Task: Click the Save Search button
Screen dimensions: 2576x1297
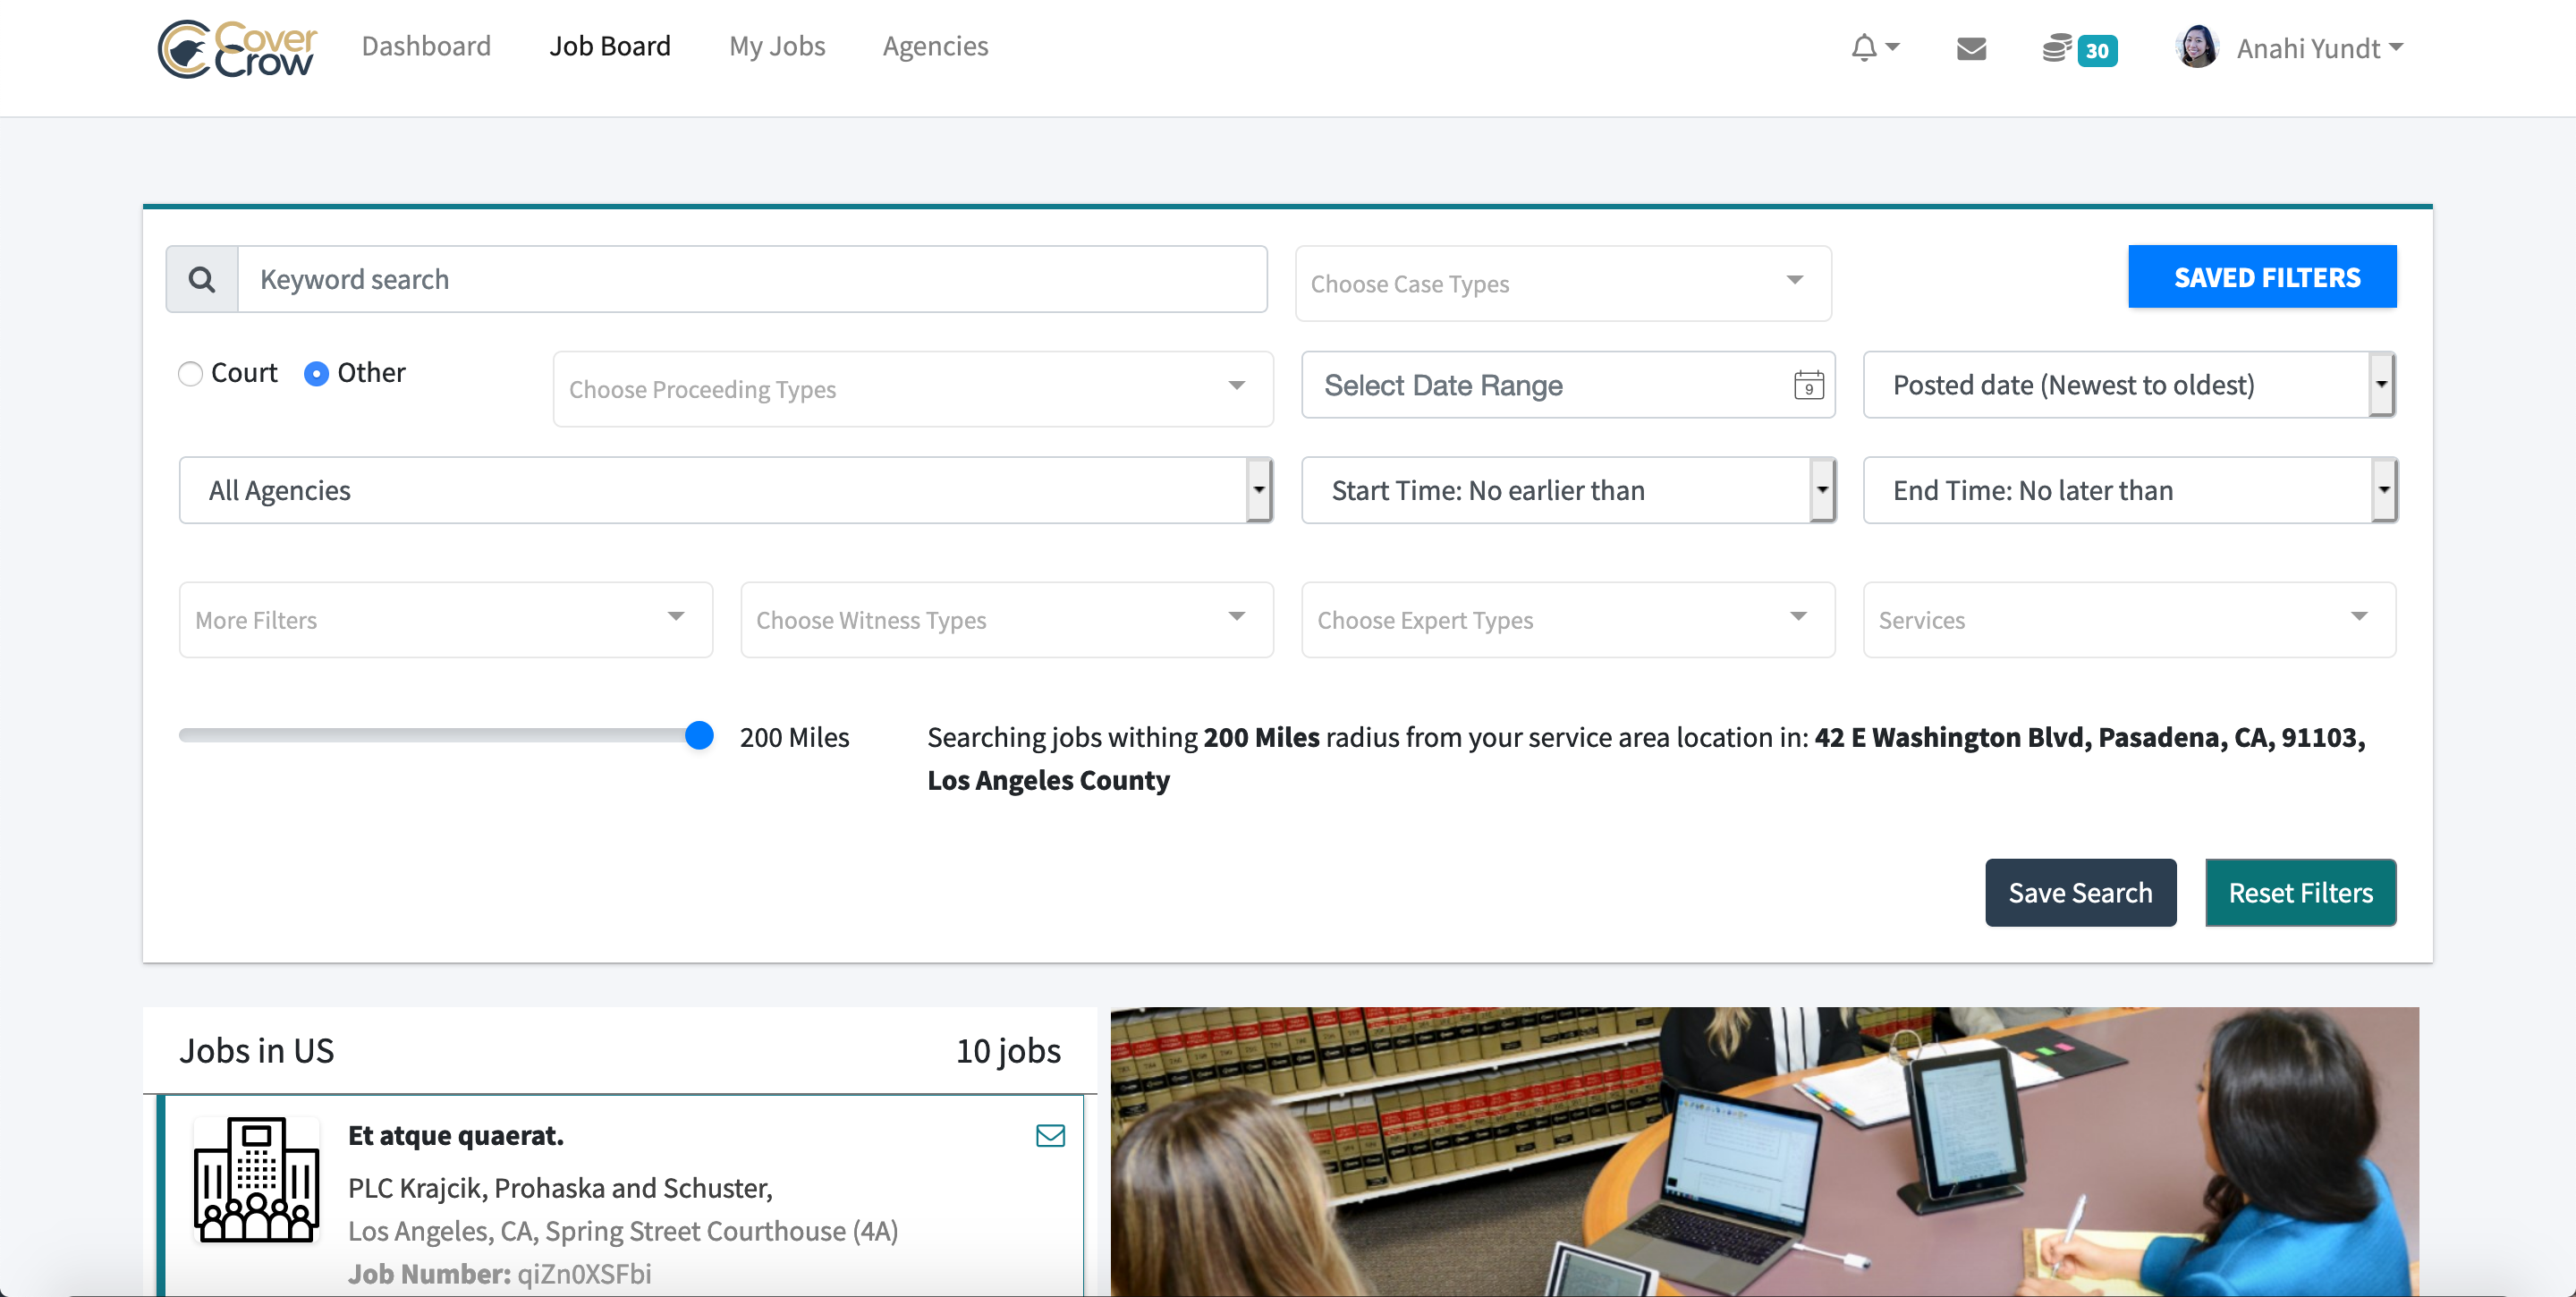Action: [2080, 892]
